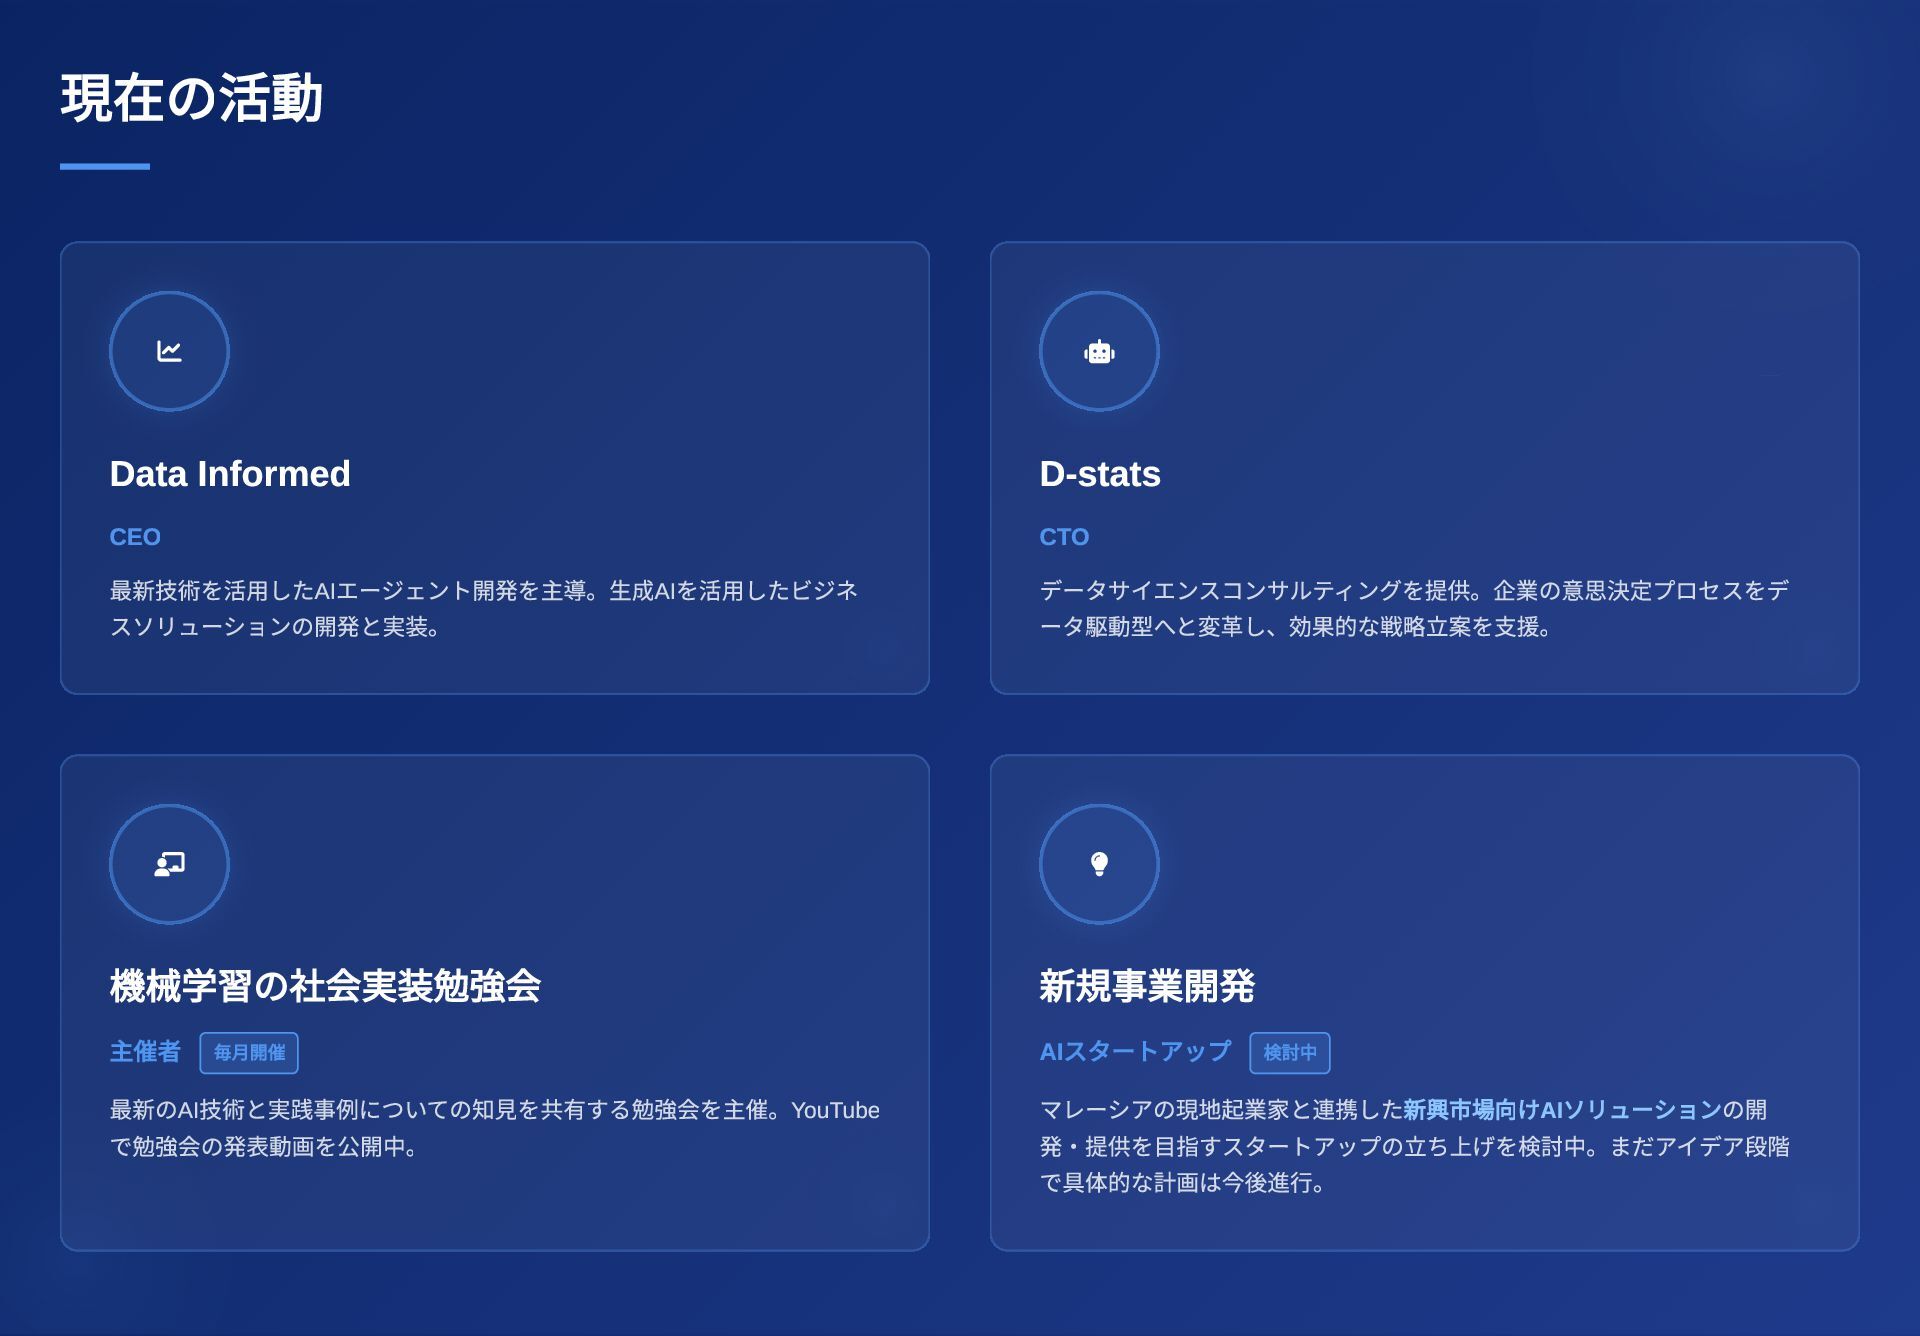Select the 機械学習の社会実装勉強会 heading
Viewport: 1920px width, 1336px height.
point(325,986)
